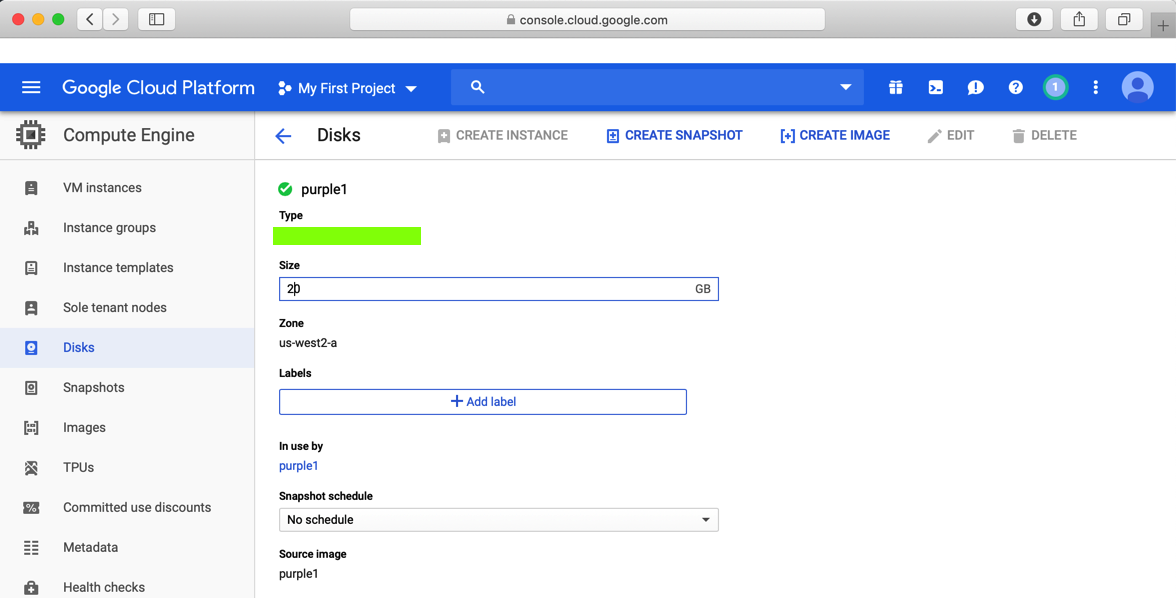Expand the Snapshot schedule dropdown
The width and height of the screenshot is (1176, 598).
[x=498, y=520]
